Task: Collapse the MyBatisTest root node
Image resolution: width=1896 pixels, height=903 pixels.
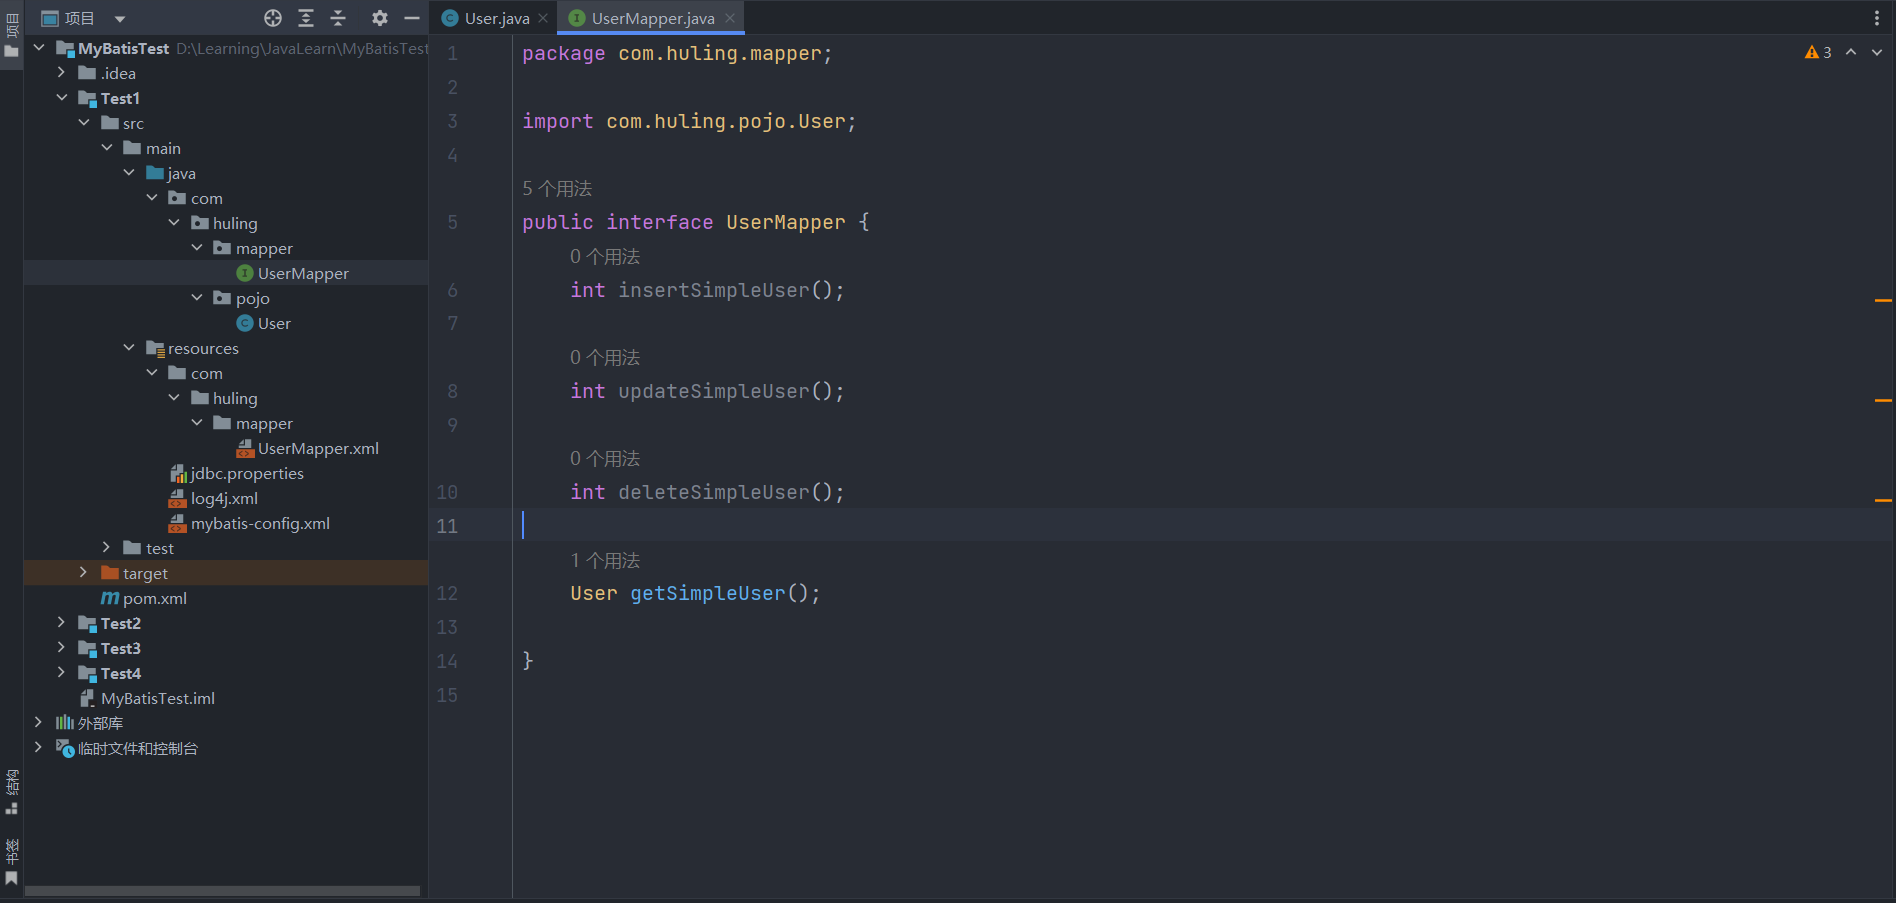Action: click(x=39, y=47)
